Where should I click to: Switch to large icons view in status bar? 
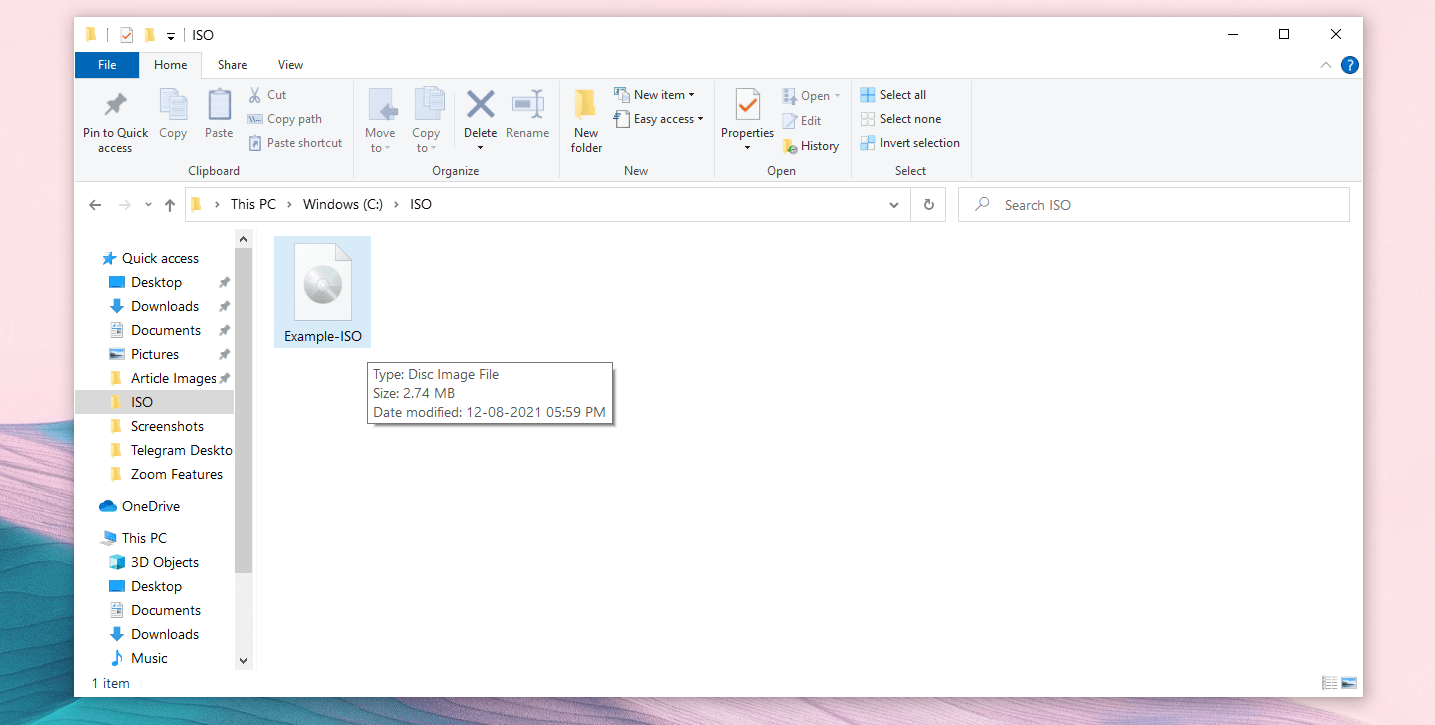pyautogui.click(x=1349, y=684)
